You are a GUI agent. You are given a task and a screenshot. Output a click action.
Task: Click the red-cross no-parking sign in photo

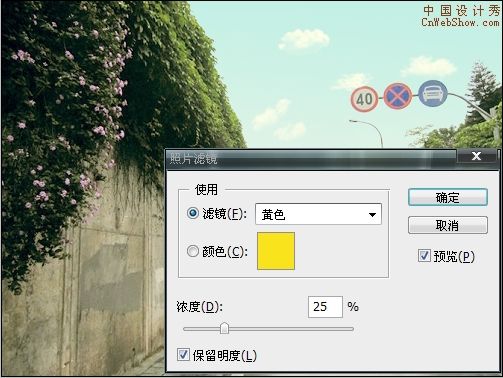397,96
